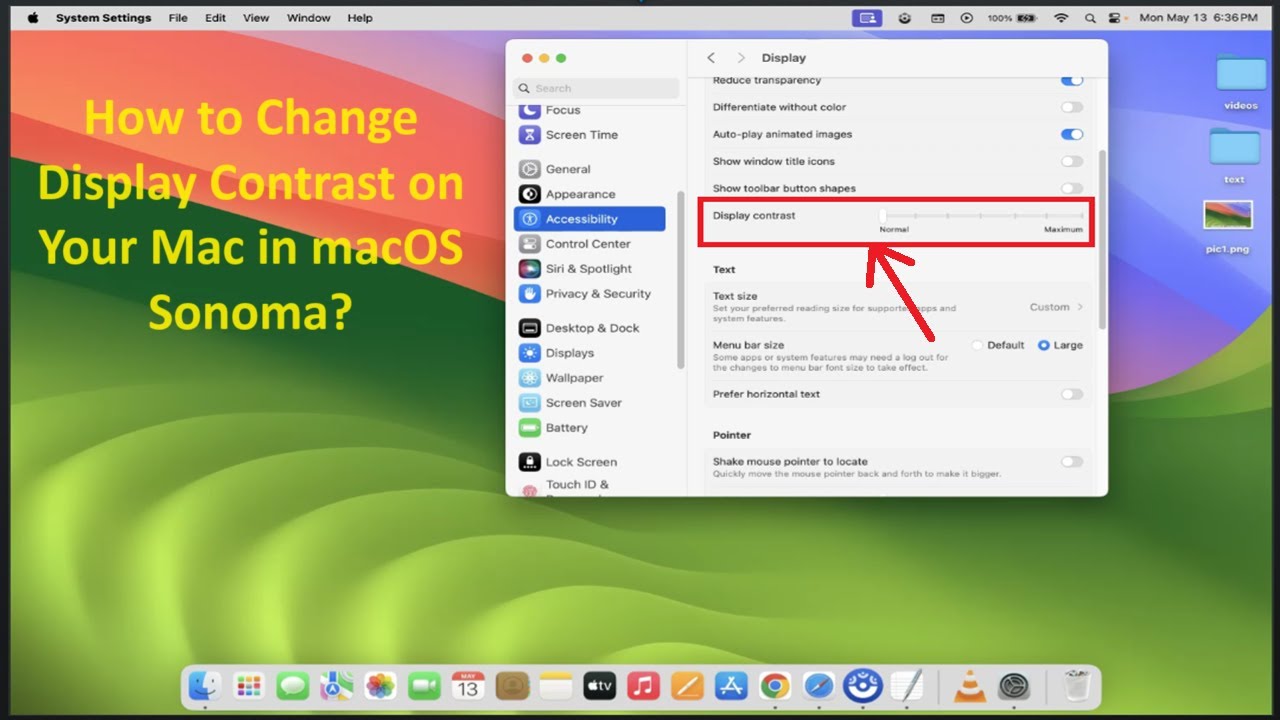Image resolution: width=1280 pixels, height=720 pixels.
Task: Open the Window menu
Action: 309,18
